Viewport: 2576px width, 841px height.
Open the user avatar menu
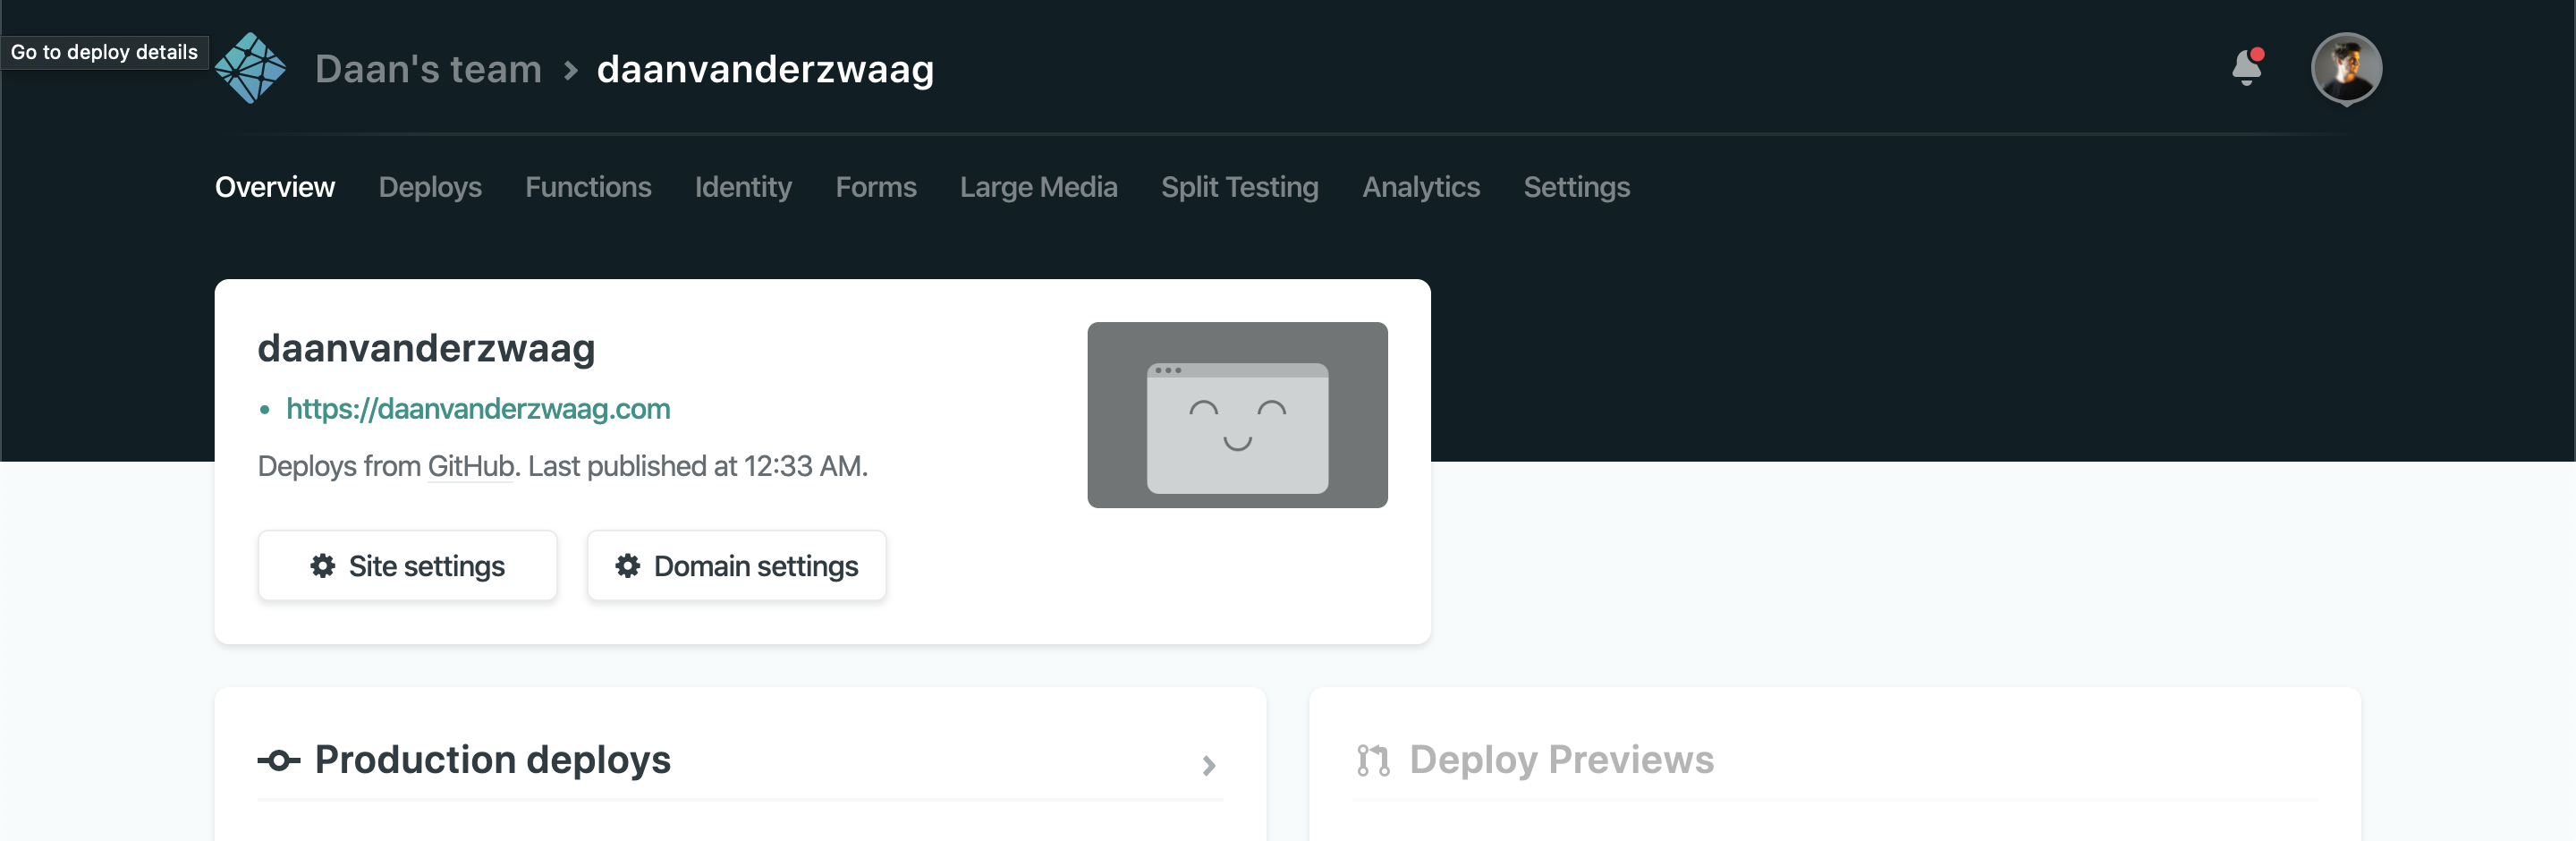point(2348,68)
